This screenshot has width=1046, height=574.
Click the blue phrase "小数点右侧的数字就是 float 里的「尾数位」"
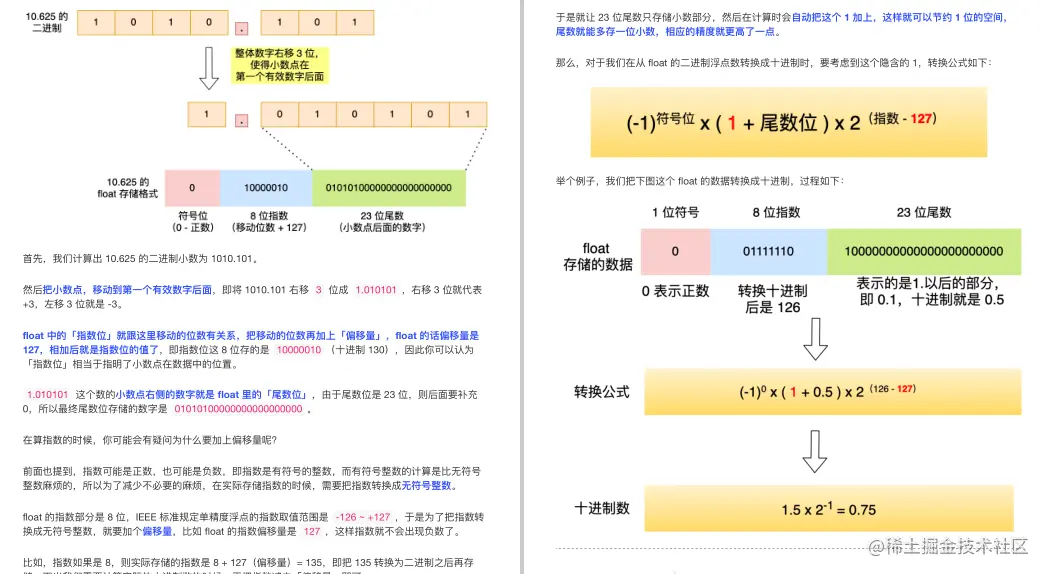pos(212,394)
